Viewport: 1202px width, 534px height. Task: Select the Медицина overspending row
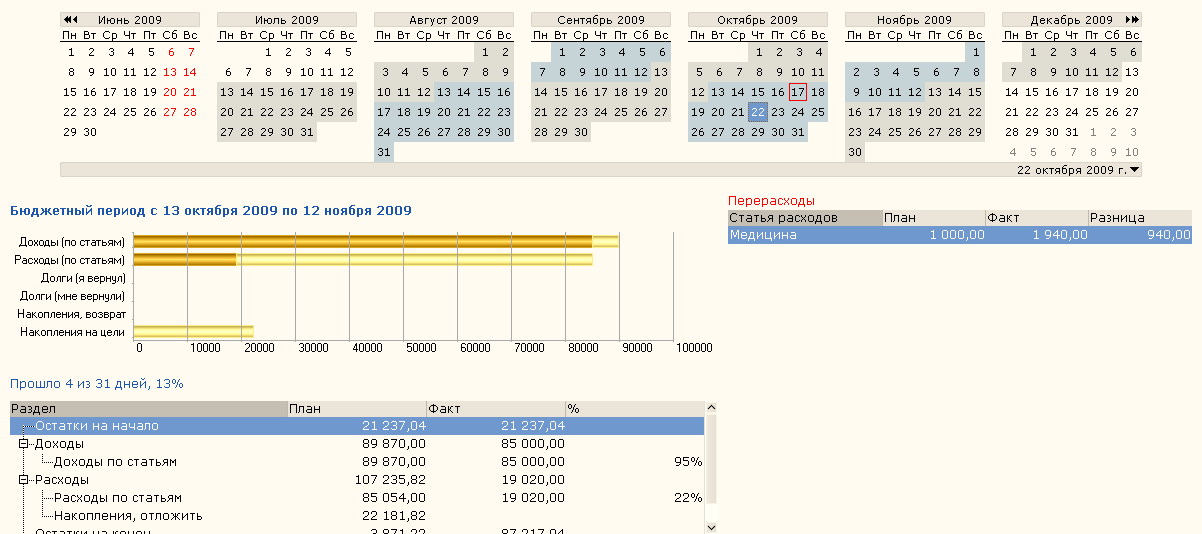point(960,235)
